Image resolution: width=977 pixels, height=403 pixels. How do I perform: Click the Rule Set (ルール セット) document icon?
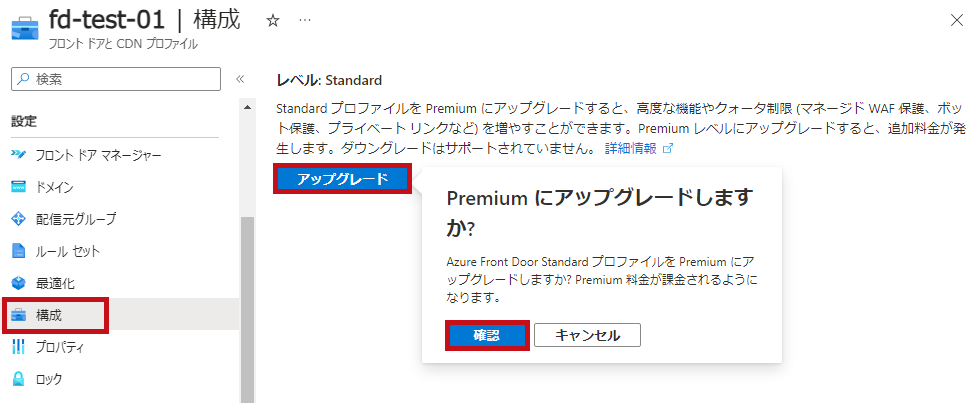19,251
